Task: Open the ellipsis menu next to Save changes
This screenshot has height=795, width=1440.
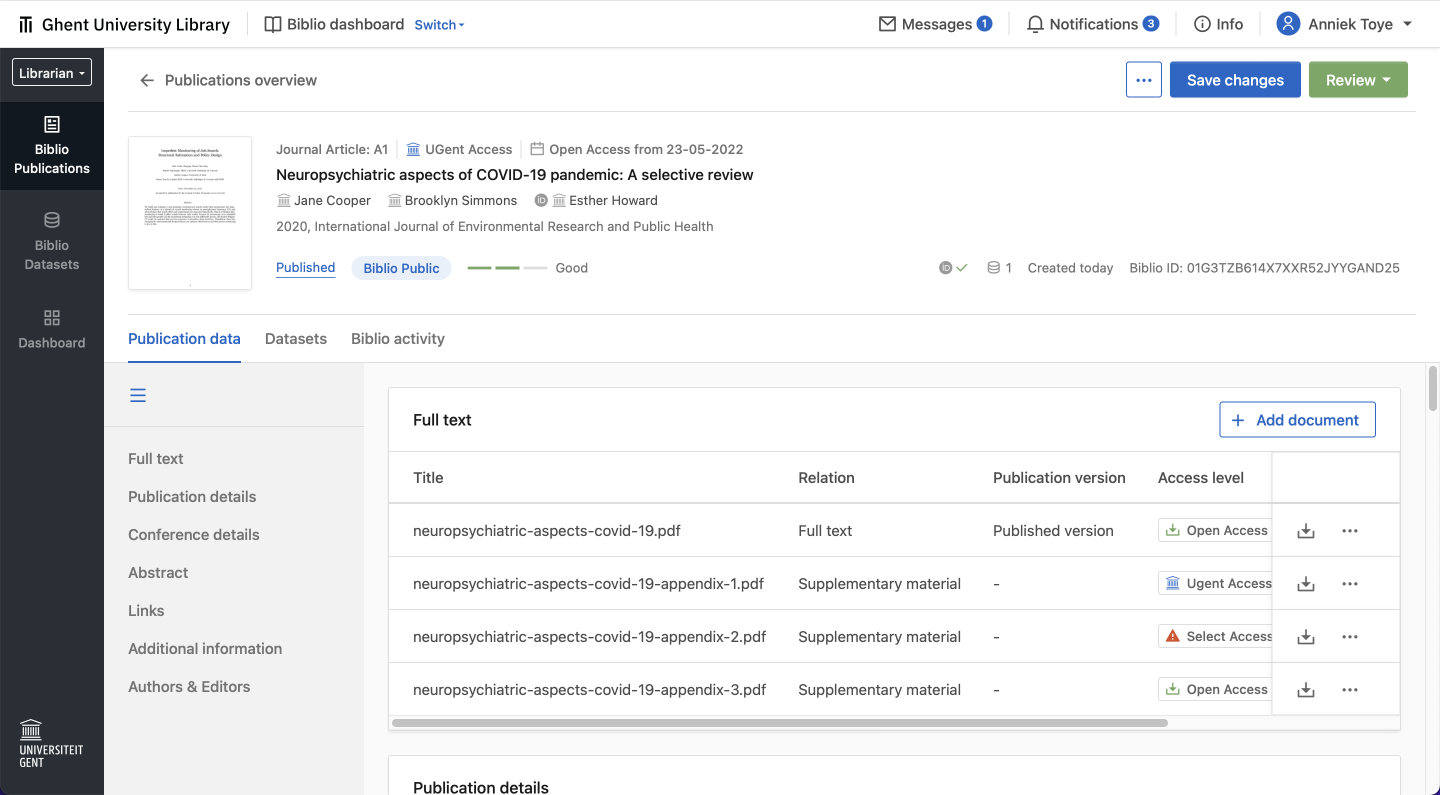Action: click(1143, 79)
